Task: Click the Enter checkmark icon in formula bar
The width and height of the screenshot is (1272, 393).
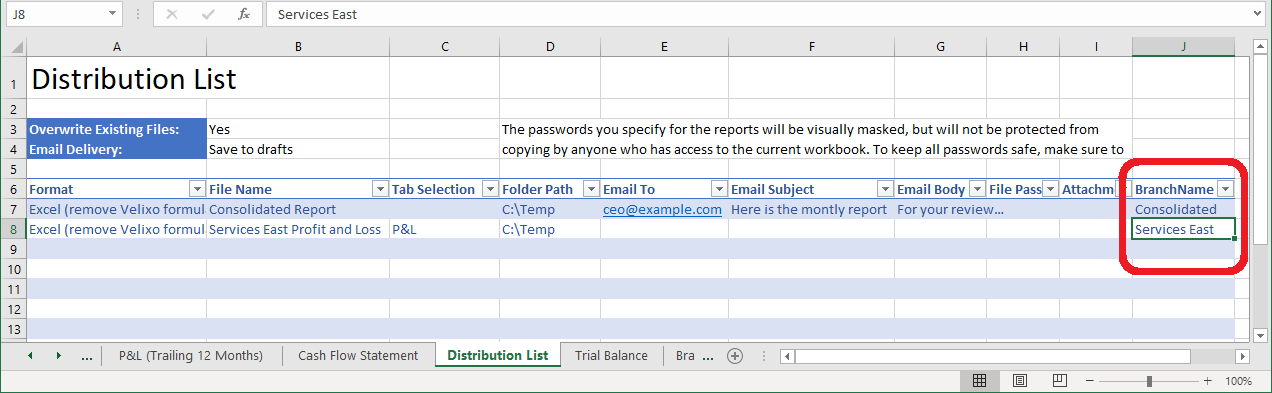Action: pos(208,15)
